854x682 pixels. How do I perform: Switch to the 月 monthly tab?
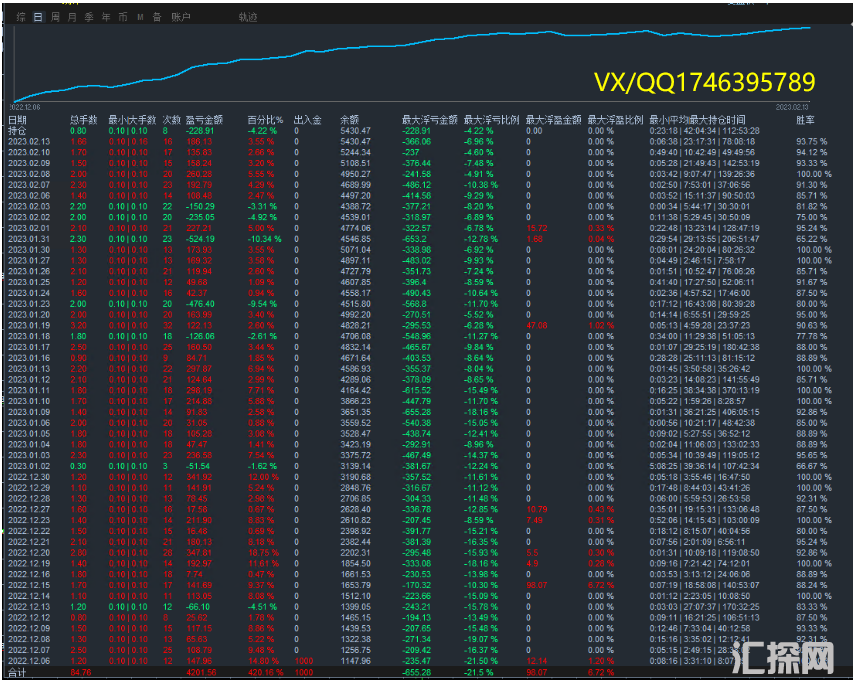(72, 17)
